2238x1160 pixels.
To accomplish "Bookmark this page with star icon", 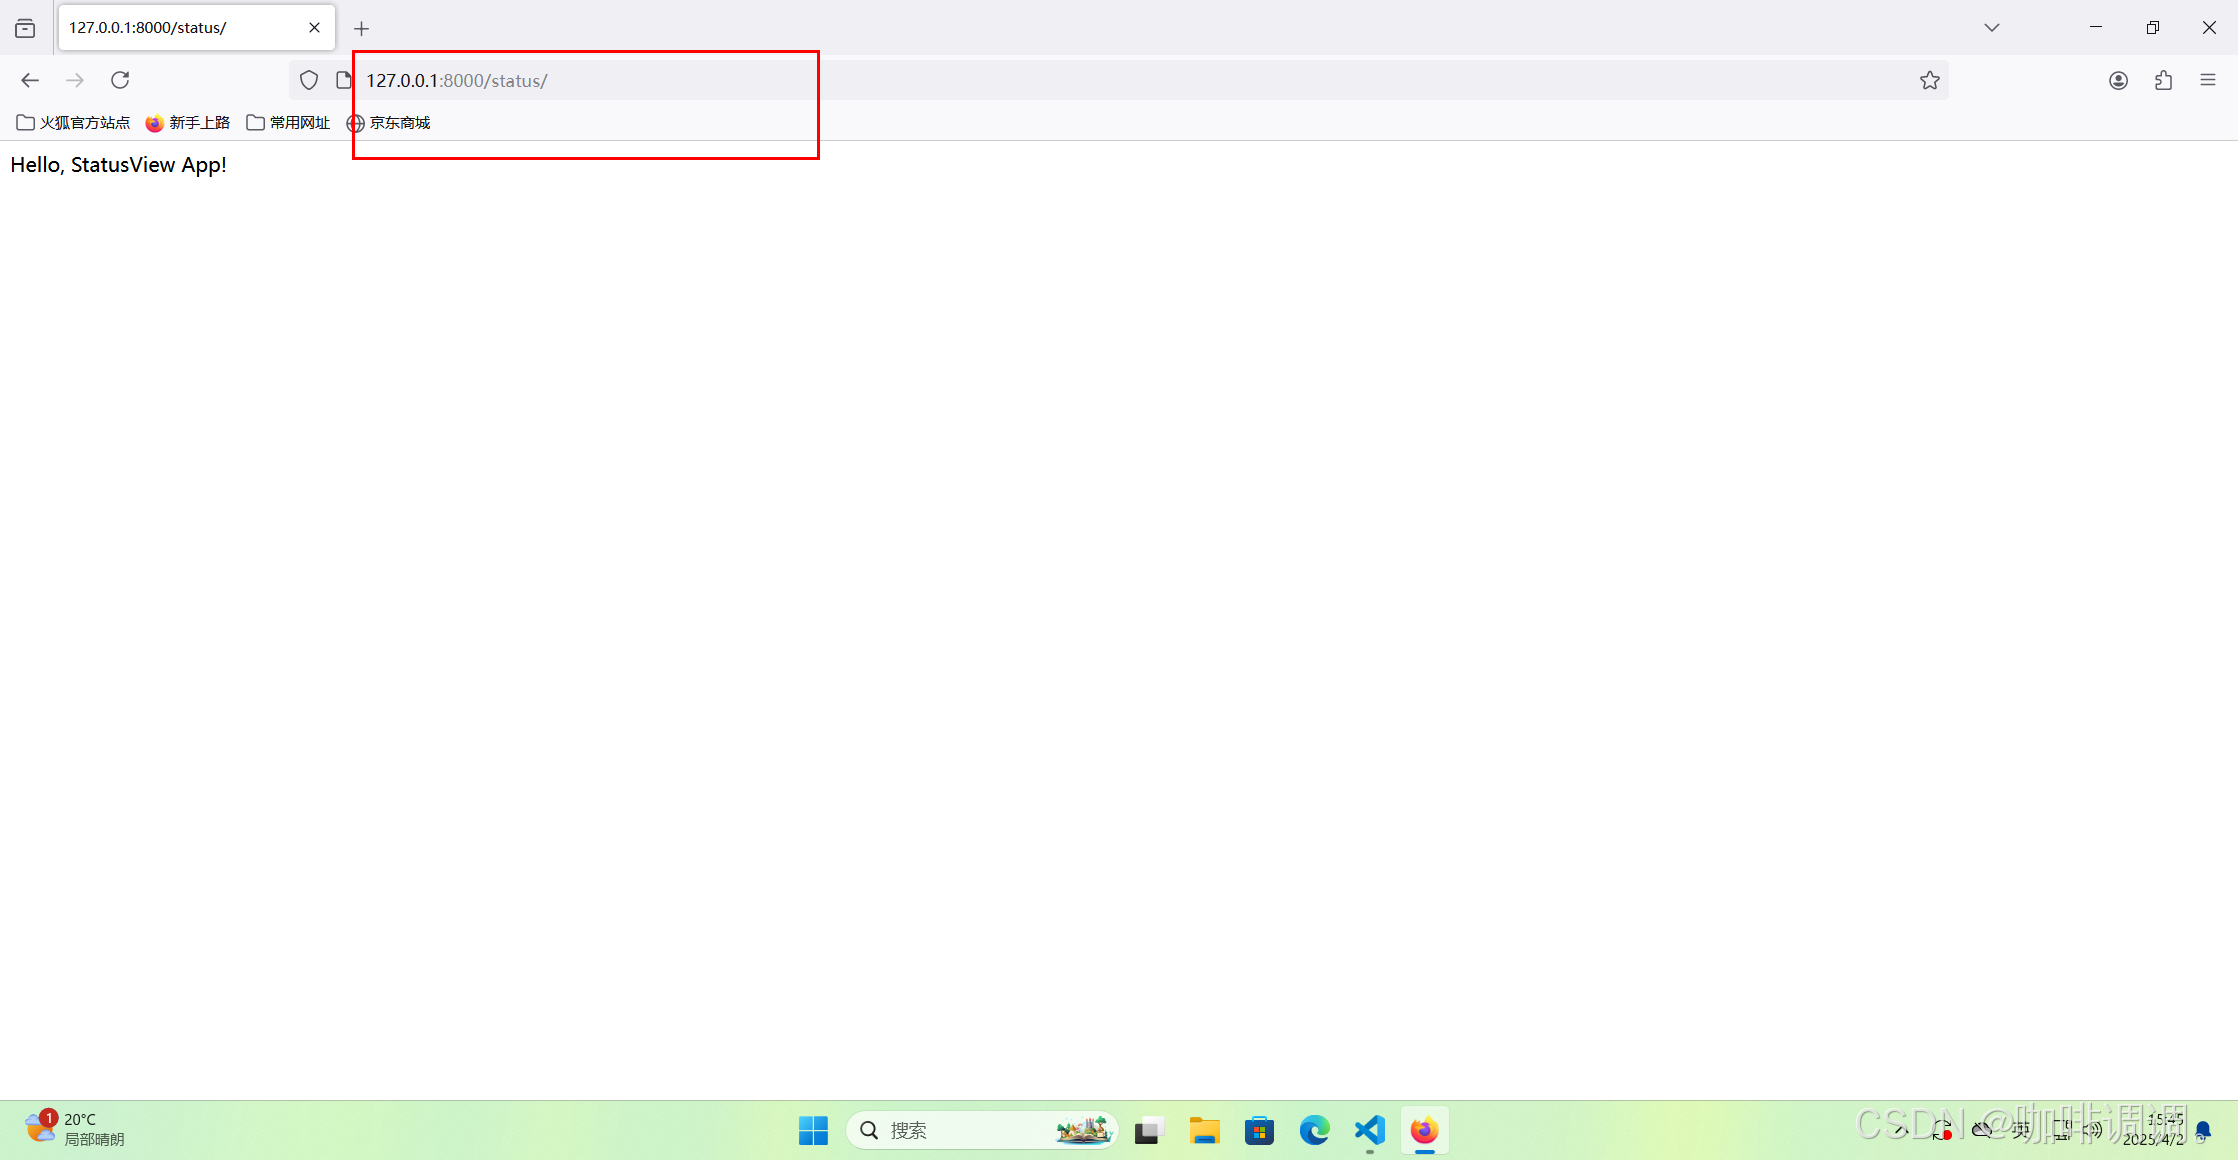I will pos(1929,80).
